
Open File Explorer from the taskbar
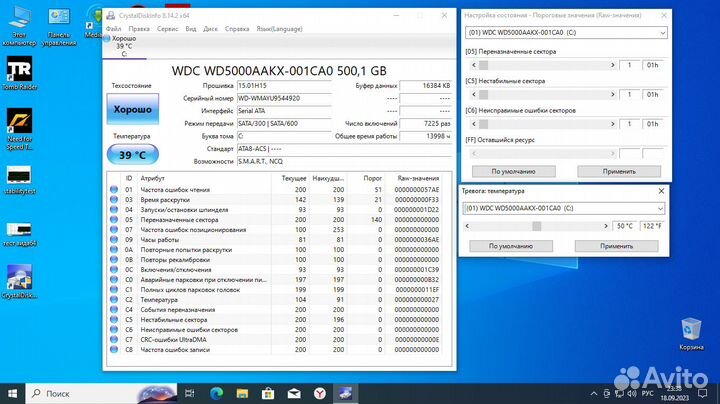pyautogui.click(x=242, y=393)
